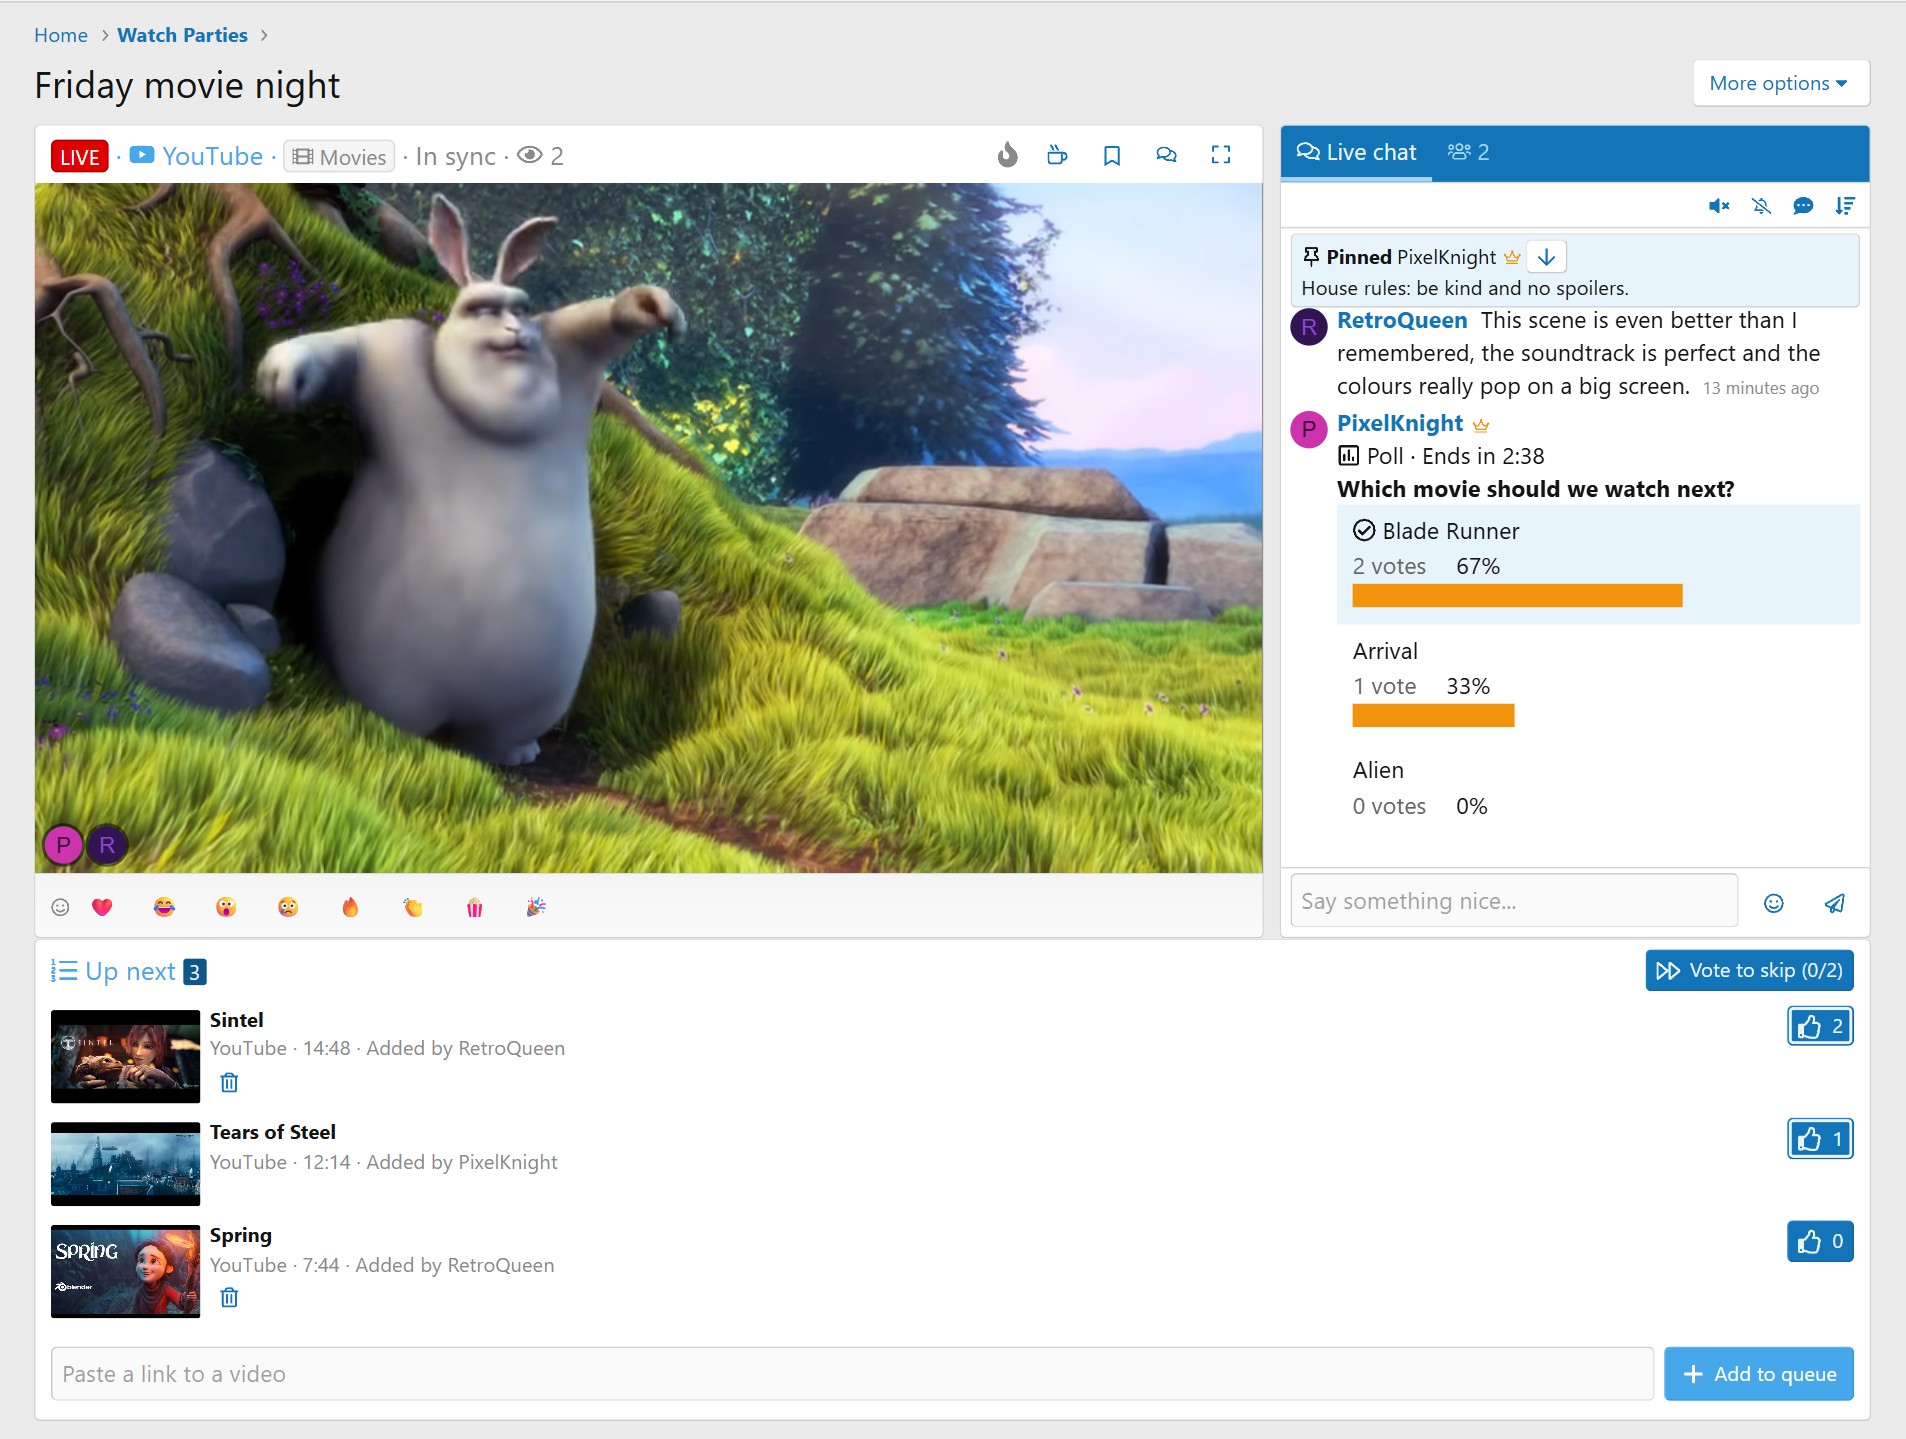The height and width of the screenshot is (1439, 1906).
Task: Go to the Home breadcrumb
Action: click(61, 35)
